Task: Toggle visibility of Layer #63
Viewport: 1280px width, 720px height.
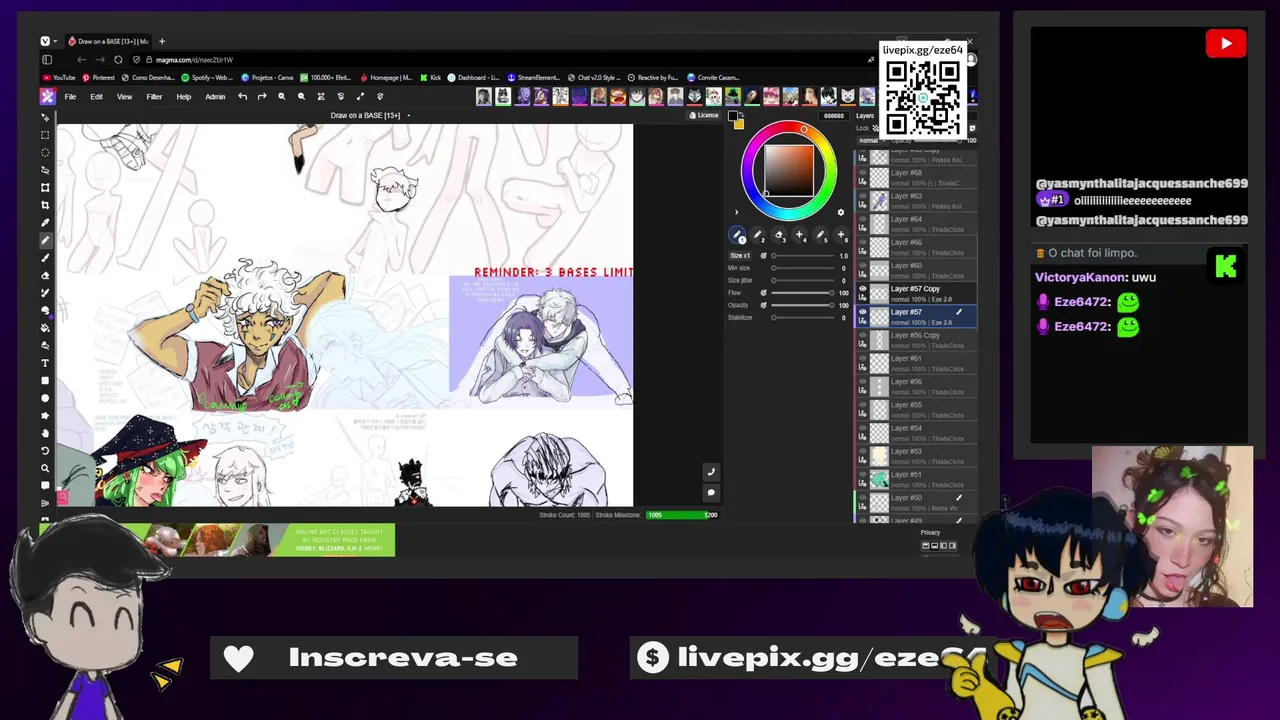Action: (863, 196)
